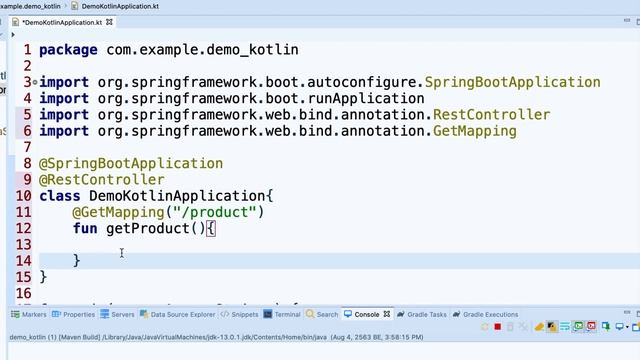Click the "/product" string literal
This screenshot has width=640, height=360.
click(215, 212)
